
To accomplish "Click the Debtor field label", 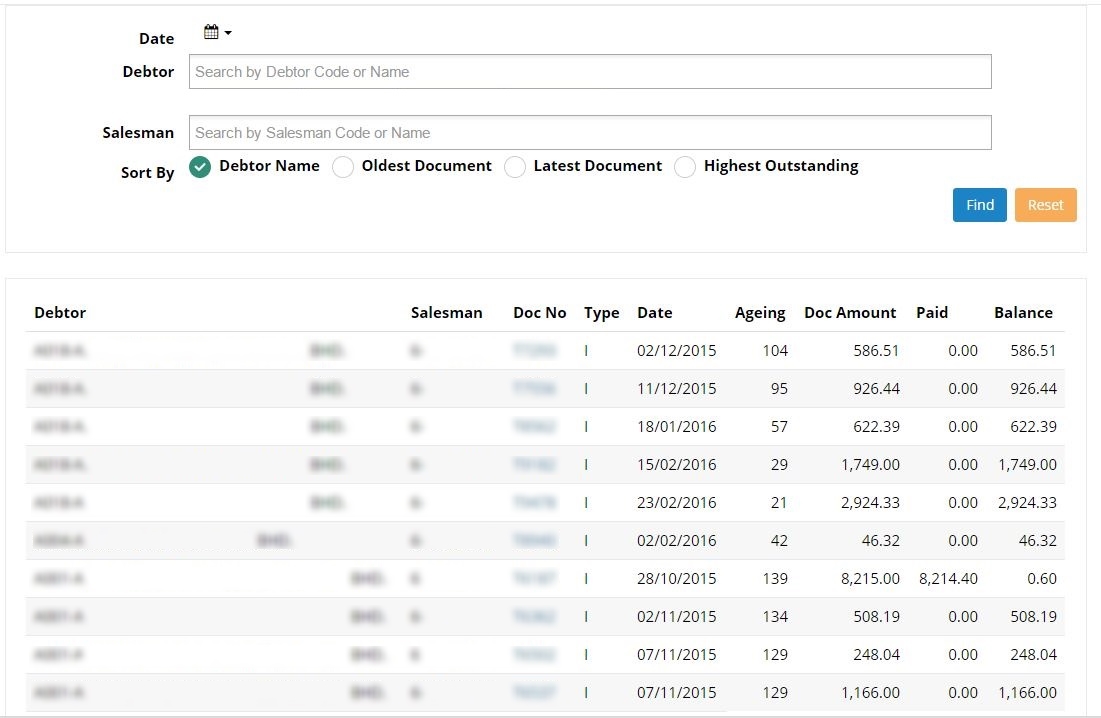I will coord(148,72).
